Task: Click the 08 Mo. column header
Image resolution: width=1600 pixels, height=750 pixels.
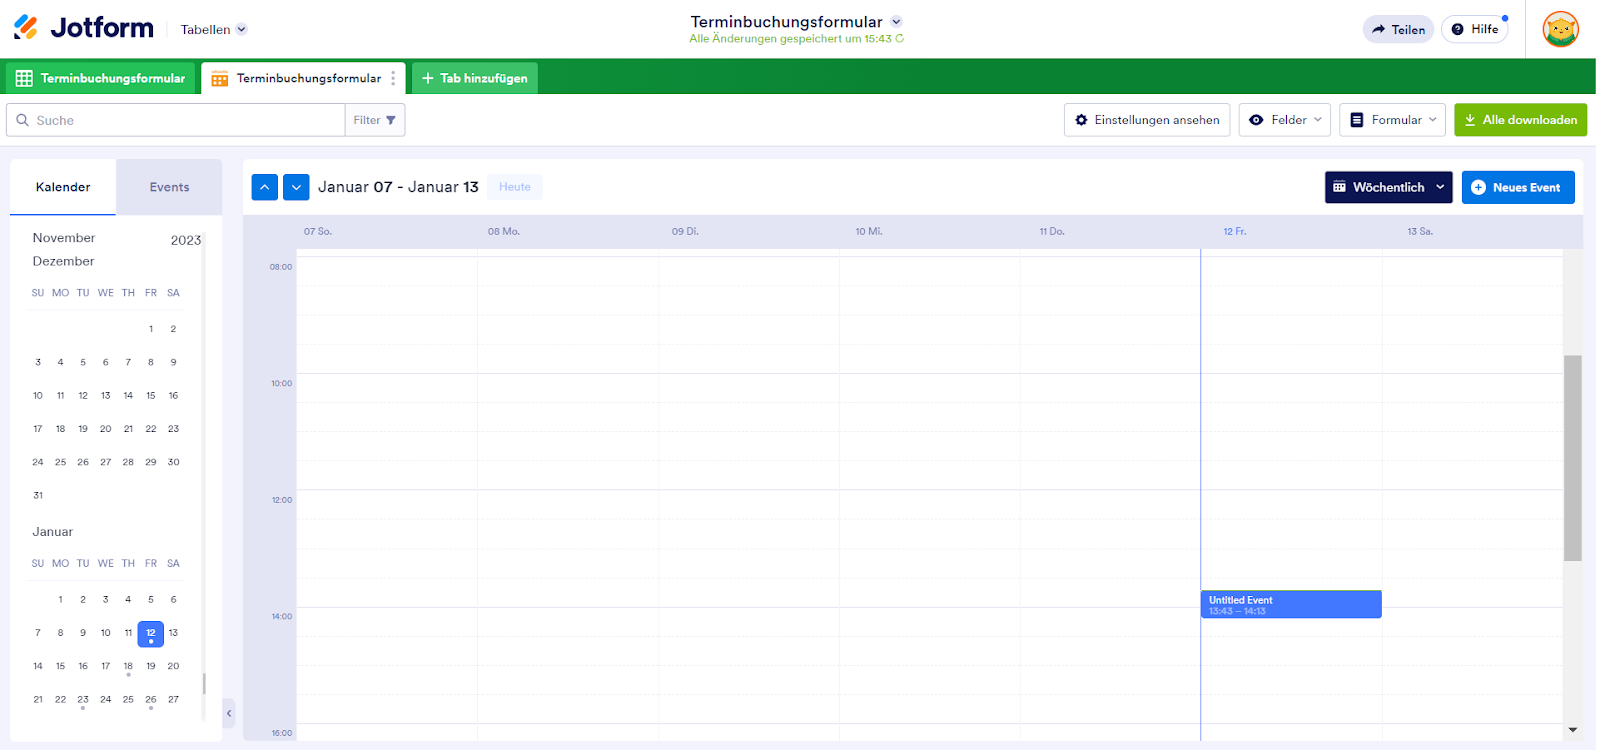Action: (x=504, y=231)
